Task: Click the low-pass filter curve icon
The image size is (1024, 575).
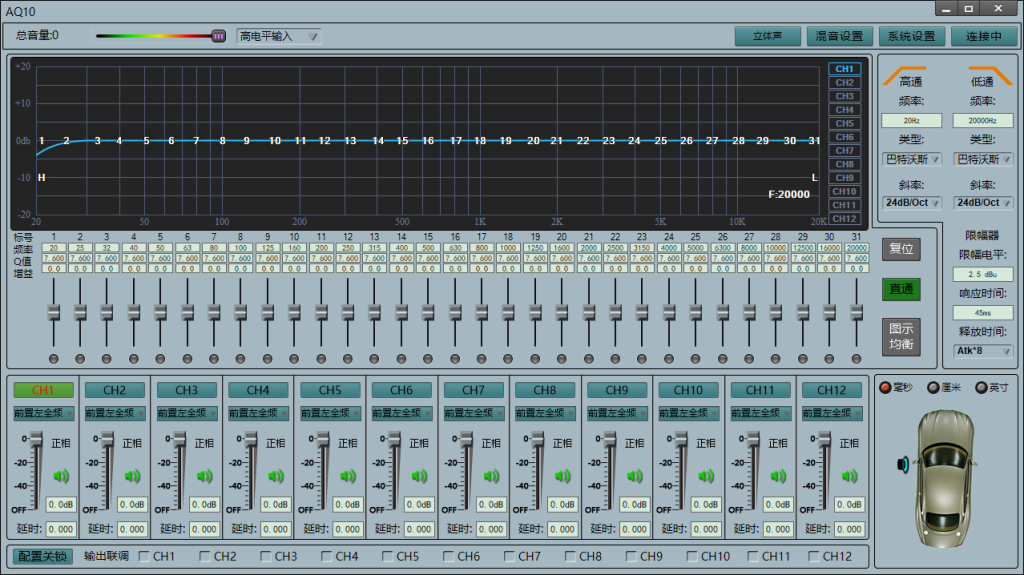Action: [990, 75]
